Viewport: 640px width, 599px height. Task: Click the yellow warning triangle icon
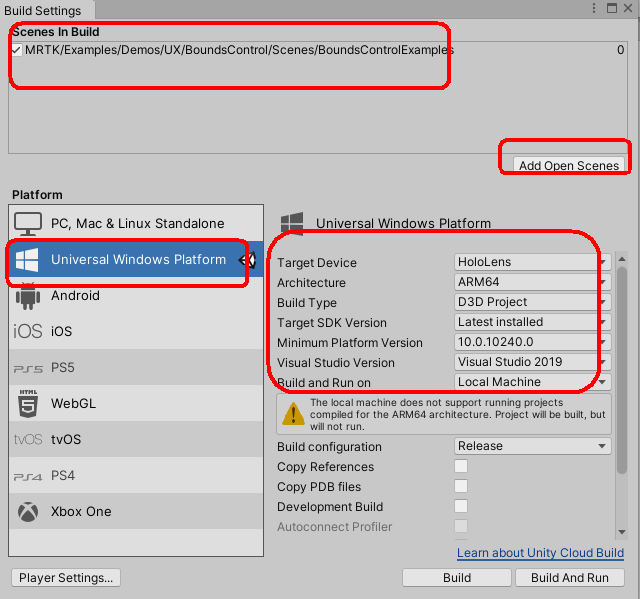(293, 414)
